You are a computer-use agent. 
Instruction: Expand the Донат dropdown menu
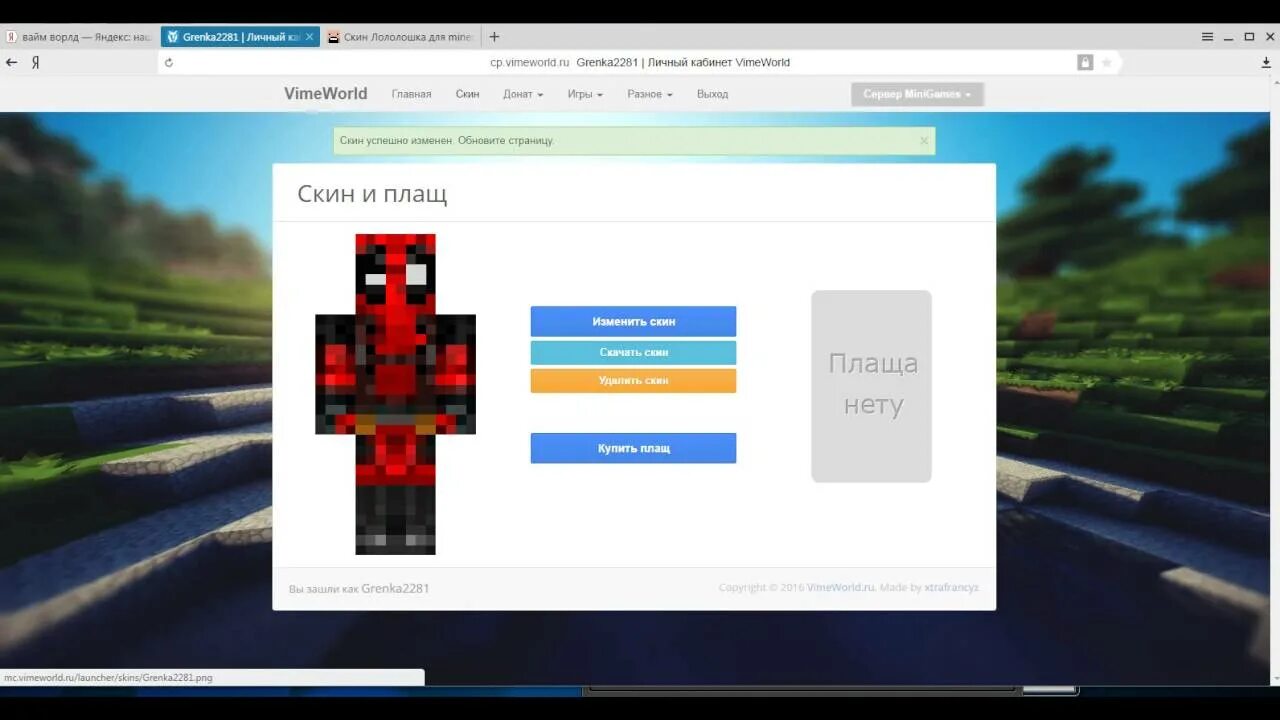pos(523,94)
